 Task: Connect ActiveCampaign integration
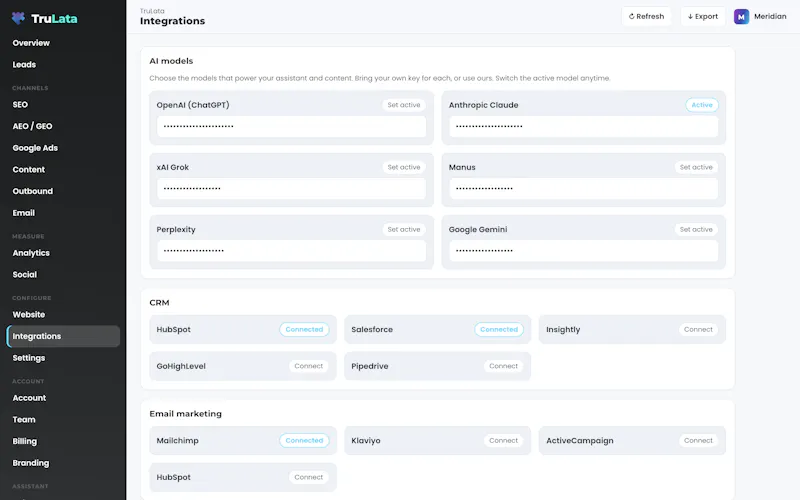coord(698,441)
